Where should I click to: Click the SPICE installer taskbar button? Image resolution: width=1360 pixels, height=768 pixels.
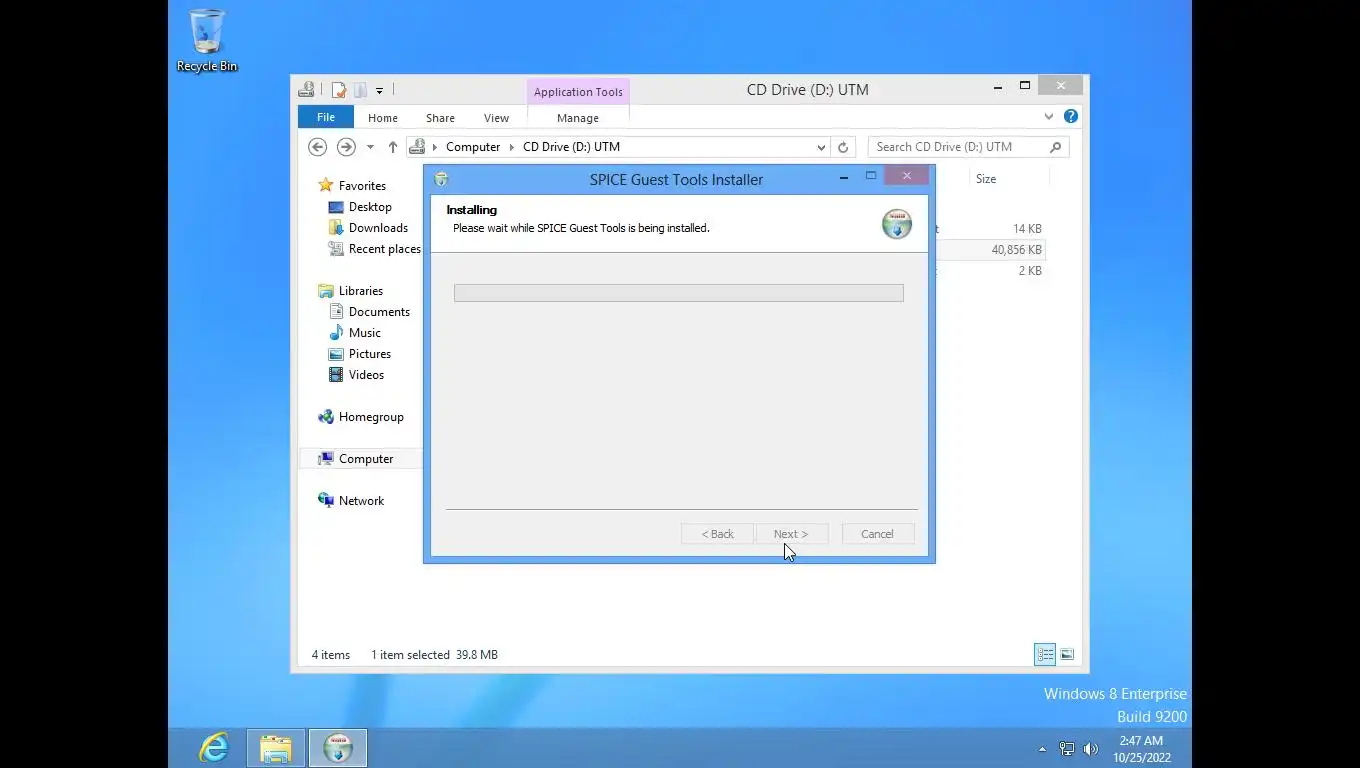pos(338,748)
